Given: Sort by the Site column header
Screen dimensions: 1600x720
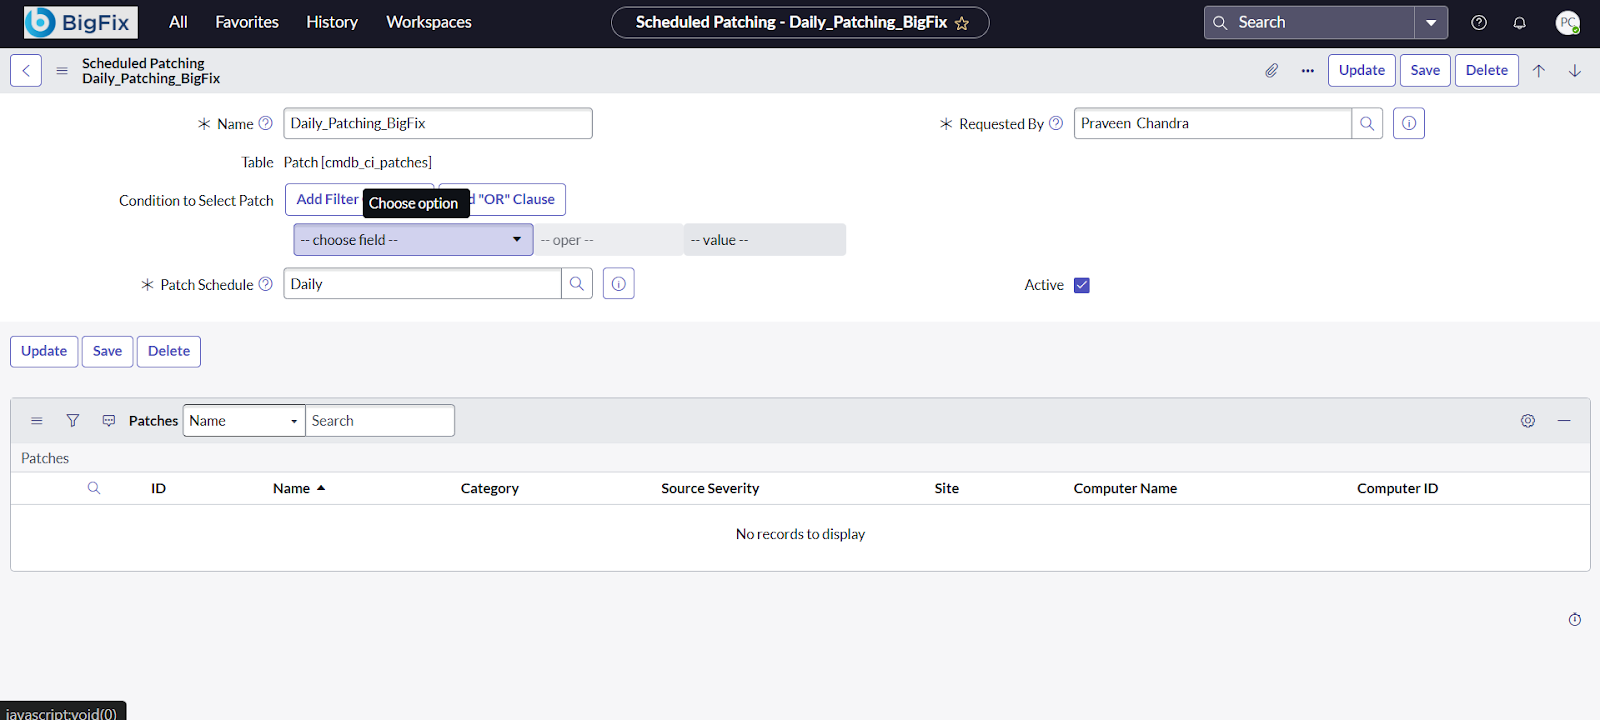Looking at the screenshot, I should point(947,488).
